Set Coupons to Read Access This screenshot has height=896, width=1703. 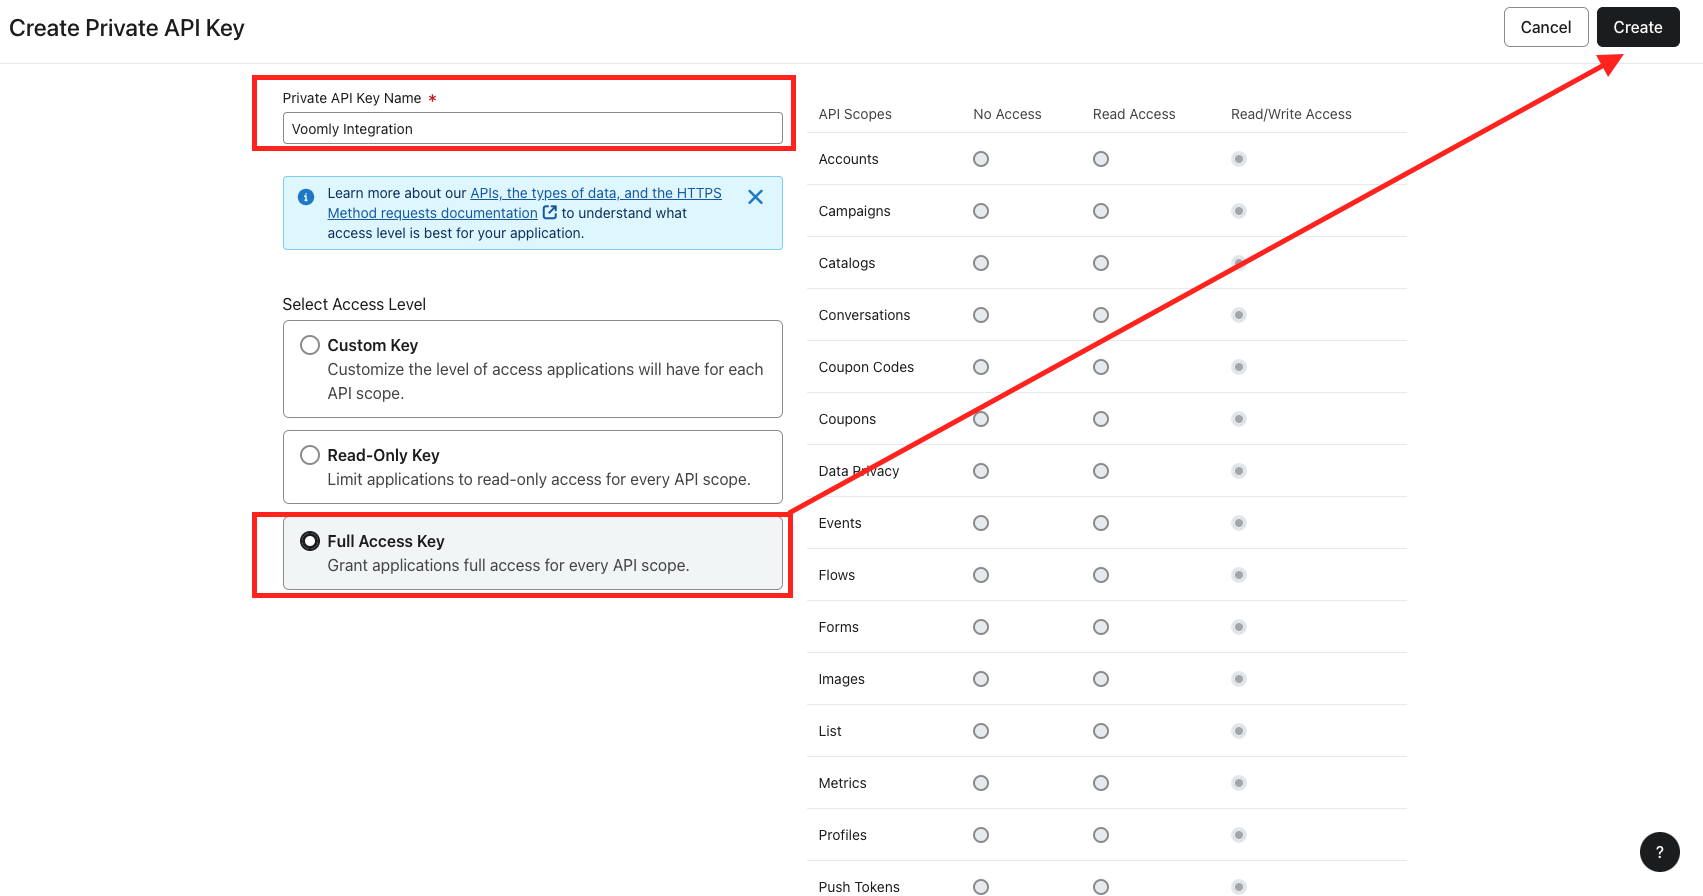pyautogui.click(x=1101, y=419)
